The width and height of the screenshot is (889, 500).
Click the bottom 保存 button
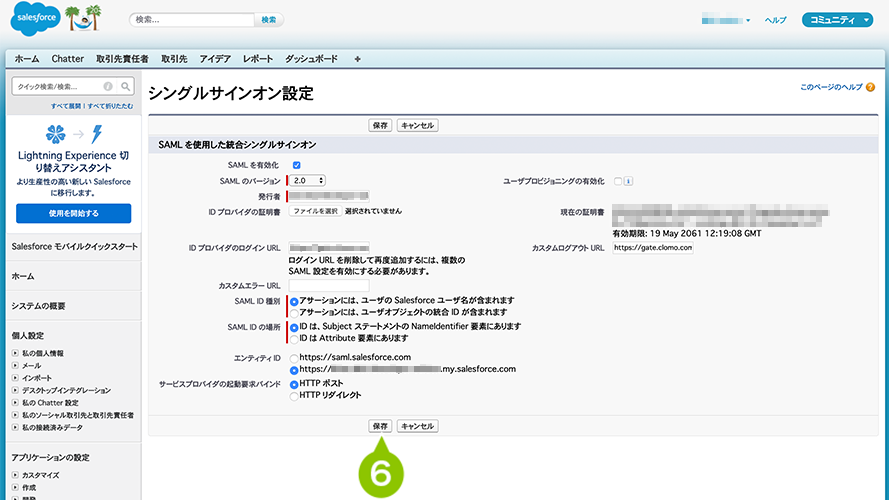tap(380, 426)
